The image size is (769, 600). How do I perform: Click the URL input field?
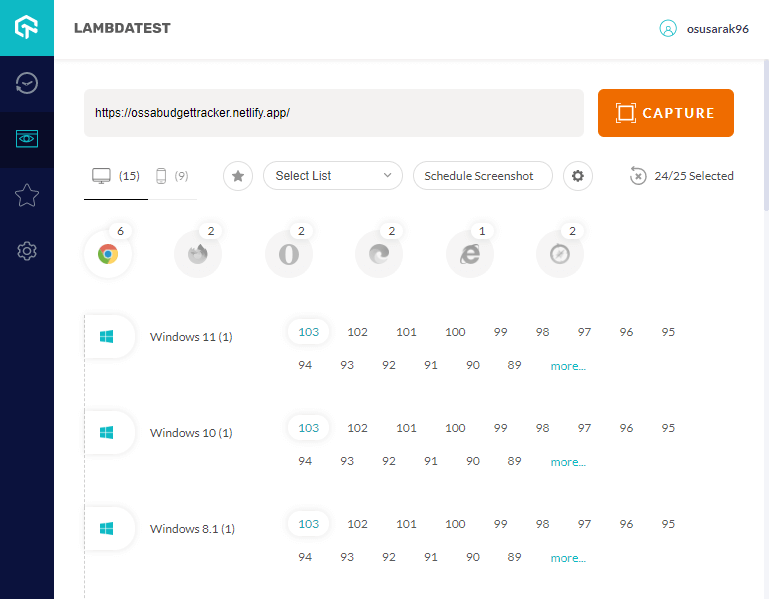334,113
